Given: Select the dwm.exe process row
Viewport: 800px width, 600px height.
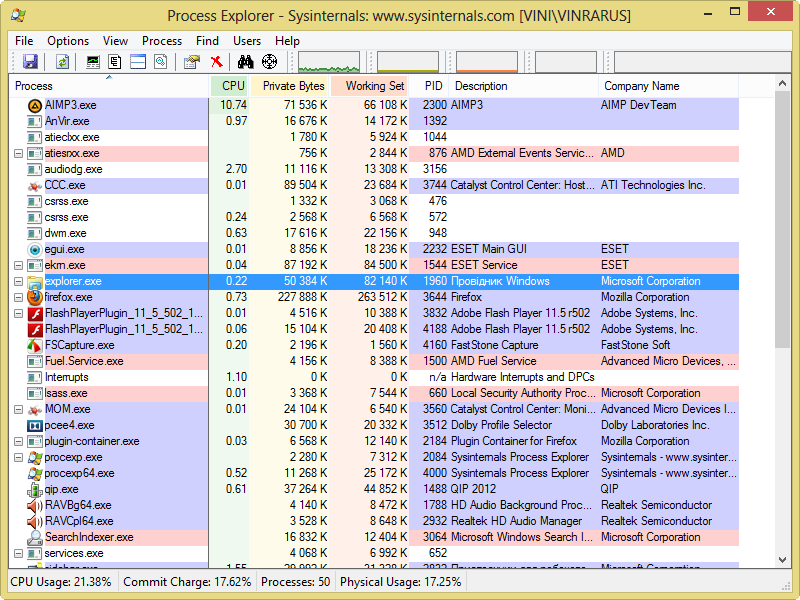Looking at the screenshot, I should [374, 234].
